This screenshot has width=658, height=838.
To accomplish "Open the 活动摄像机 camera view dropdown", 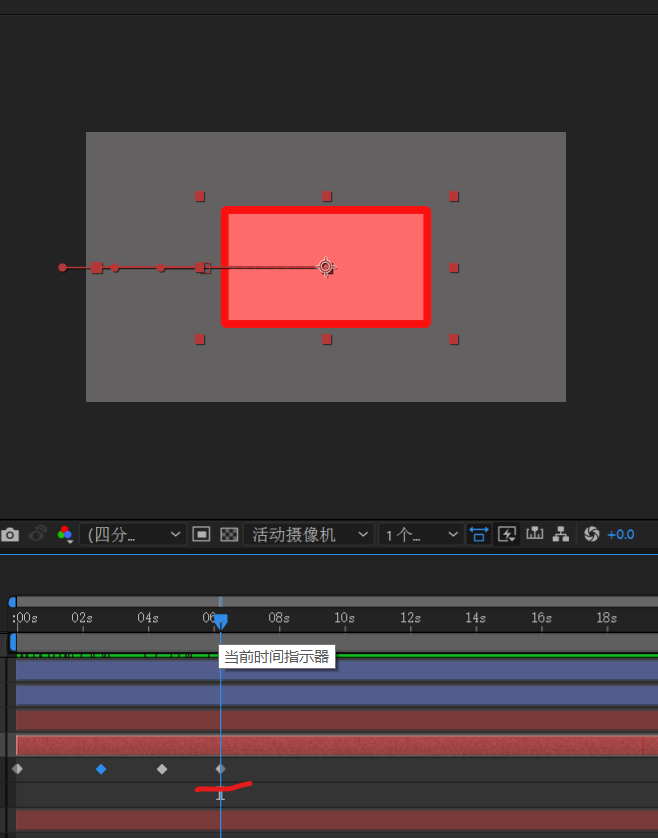I will coord(309,535).
